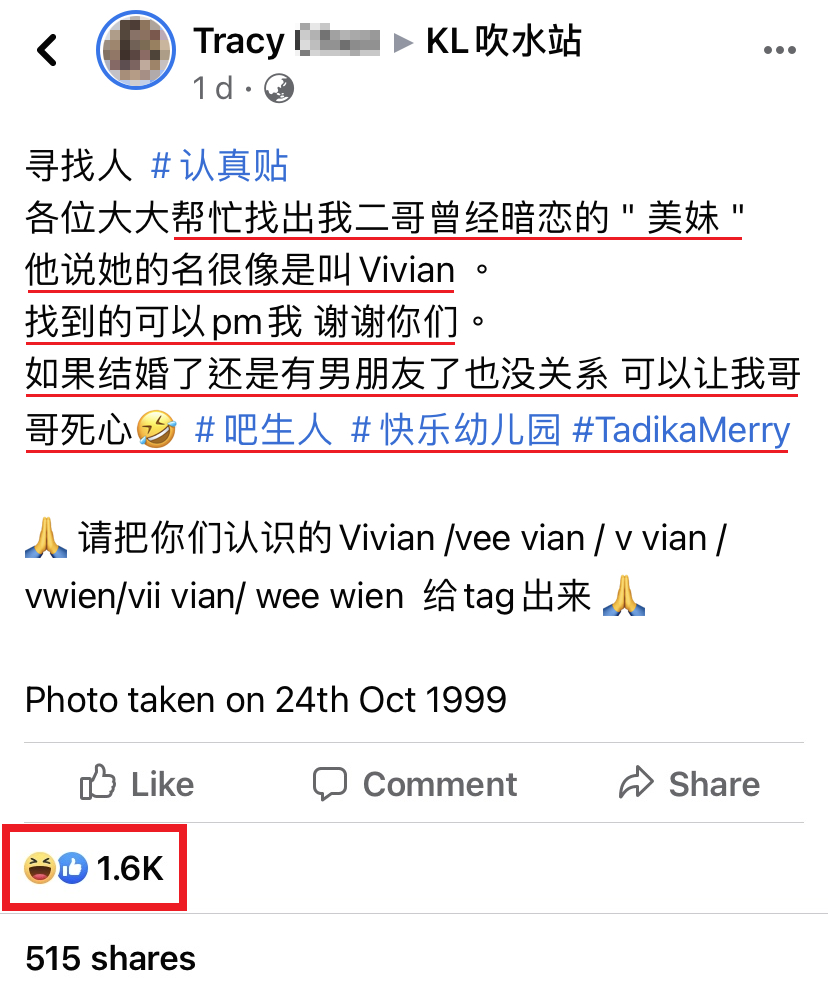Image resolution: width=828 pixels, height=1004 pixels.
Task: Open the 515 shares list
Action: [x=110, y=959]
